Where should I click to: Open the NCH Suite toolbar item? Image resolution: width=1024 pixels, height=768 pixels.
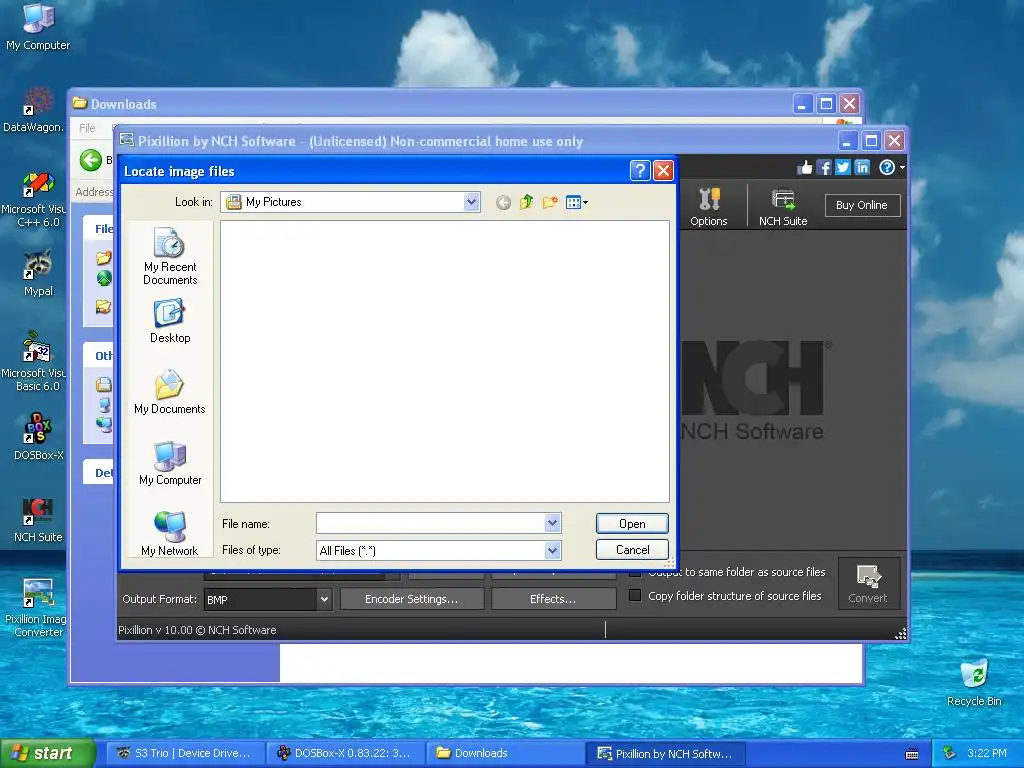(x=783, y=206)
